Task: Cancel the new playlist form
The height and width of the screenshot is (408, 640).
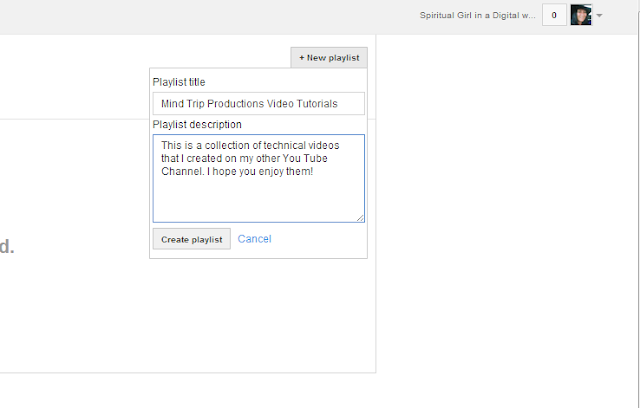Action: (x=254, y=239)
